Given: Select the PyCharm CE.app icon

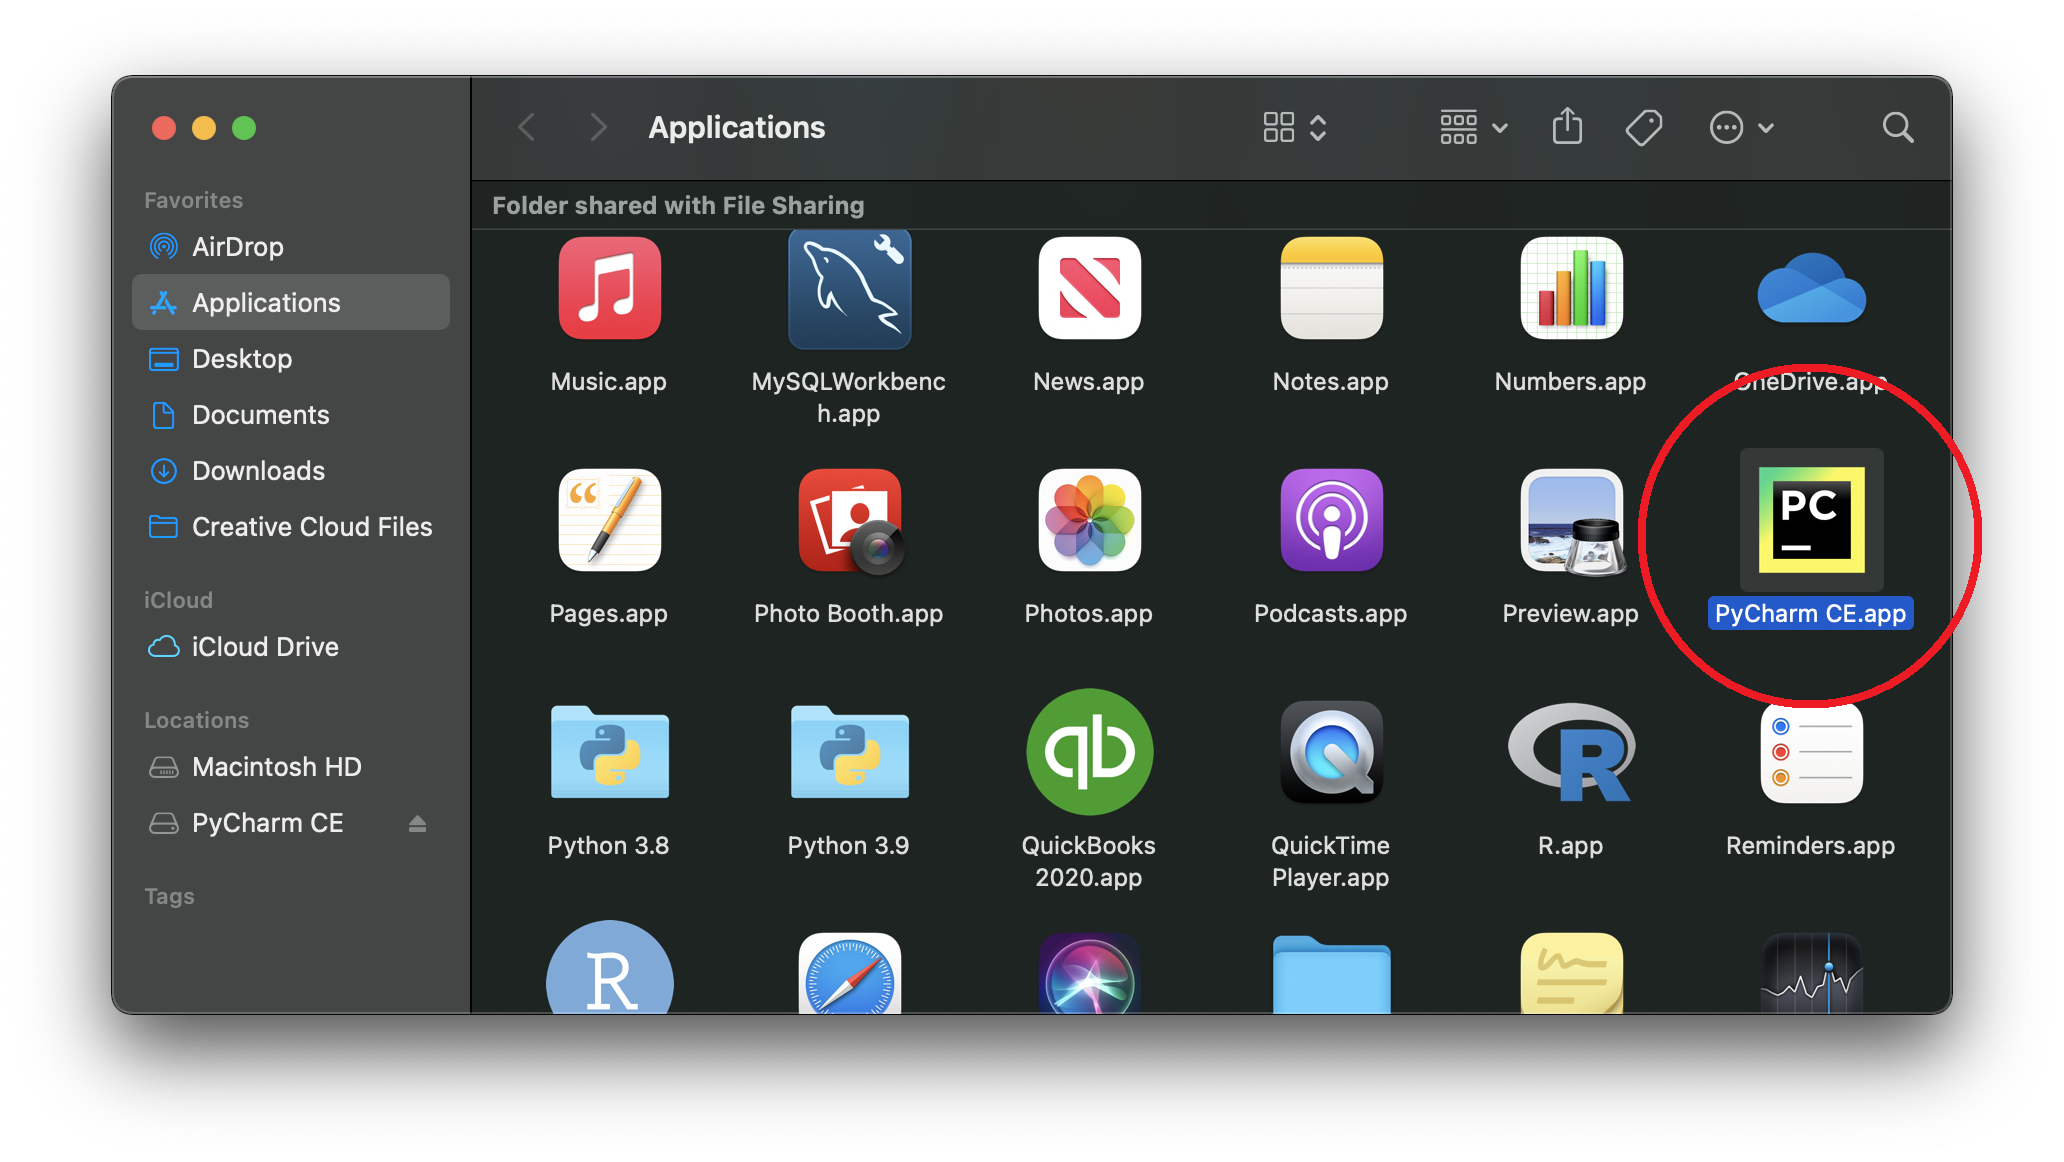Looking at the screenshot, I should click(x=1811, y=520).
